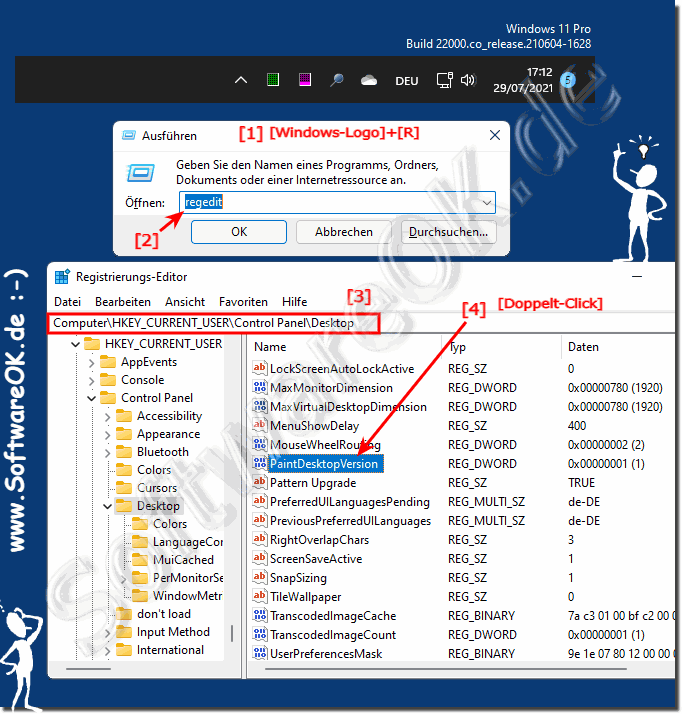Image resolution: width=682 pixels, height=714 pixels.
Task: Open the OneDrive cloud tray icon
Action: (x=369, y=81)
